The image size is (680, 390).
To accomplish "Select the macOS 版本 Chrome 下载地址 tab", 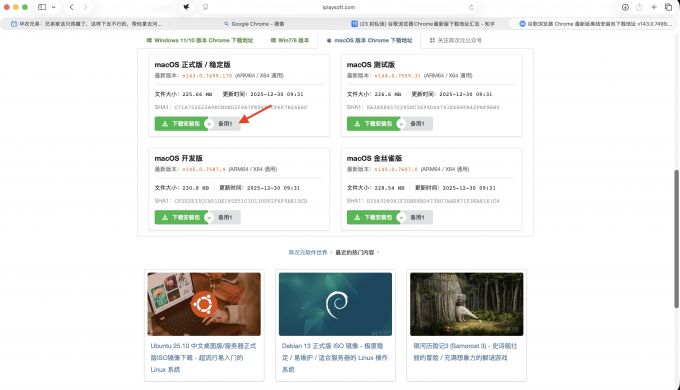I will (x=369, y=40).
